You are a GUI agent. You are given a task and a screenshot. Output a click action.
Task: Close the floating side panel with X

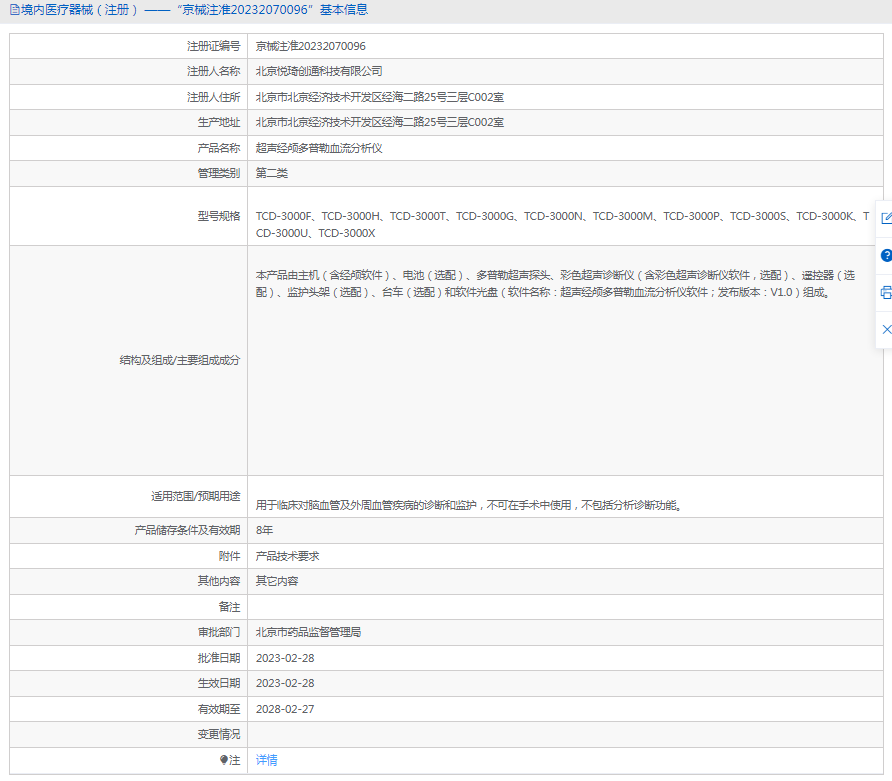coord(886,329)
